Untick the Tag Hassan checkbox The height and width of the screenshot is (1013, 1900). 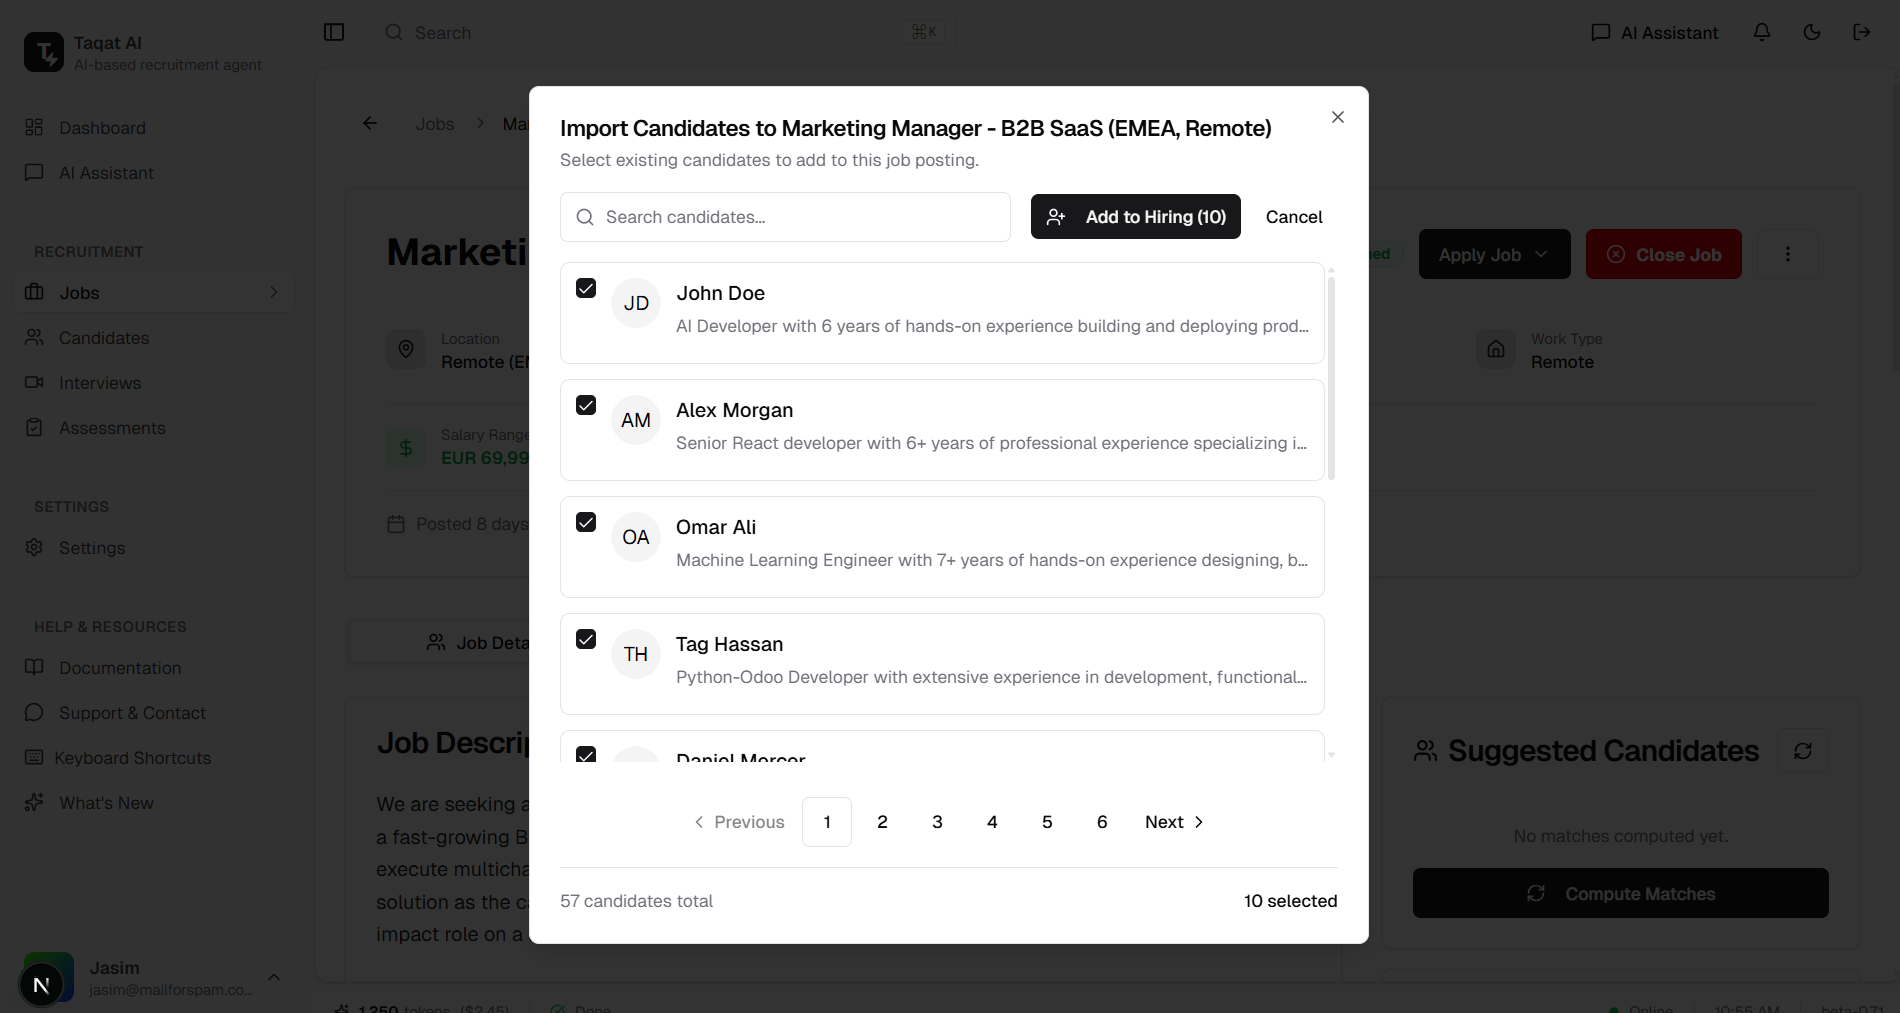click(x=586, y=639)
